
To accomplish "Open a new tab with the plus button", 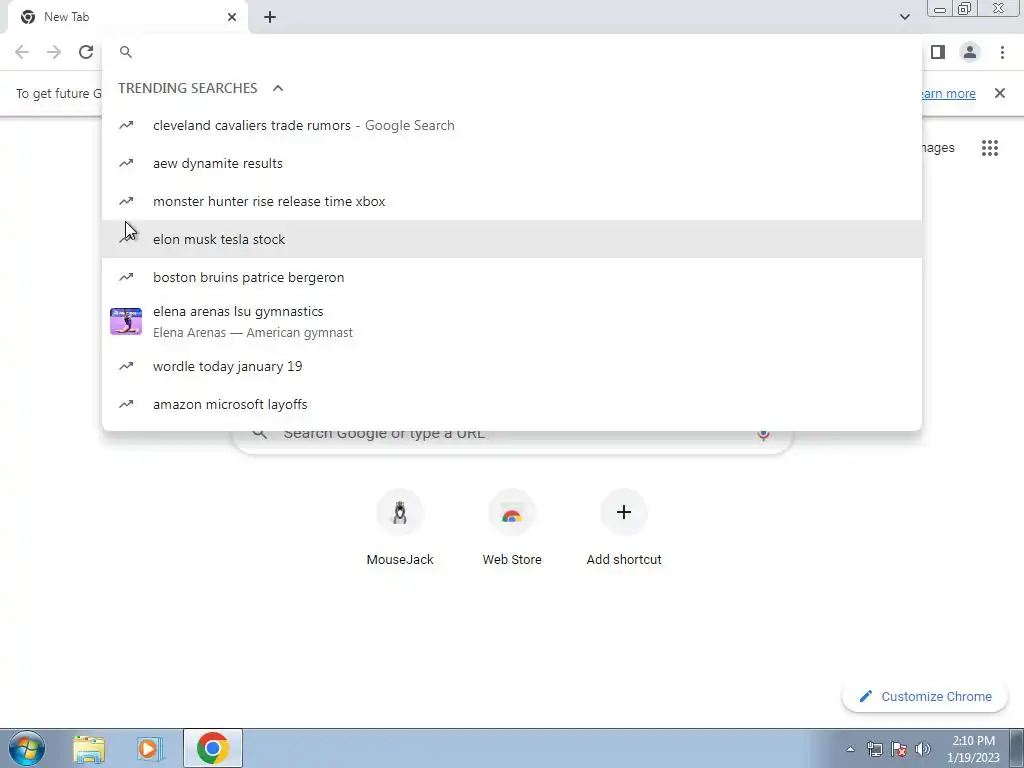I will 270,17.
